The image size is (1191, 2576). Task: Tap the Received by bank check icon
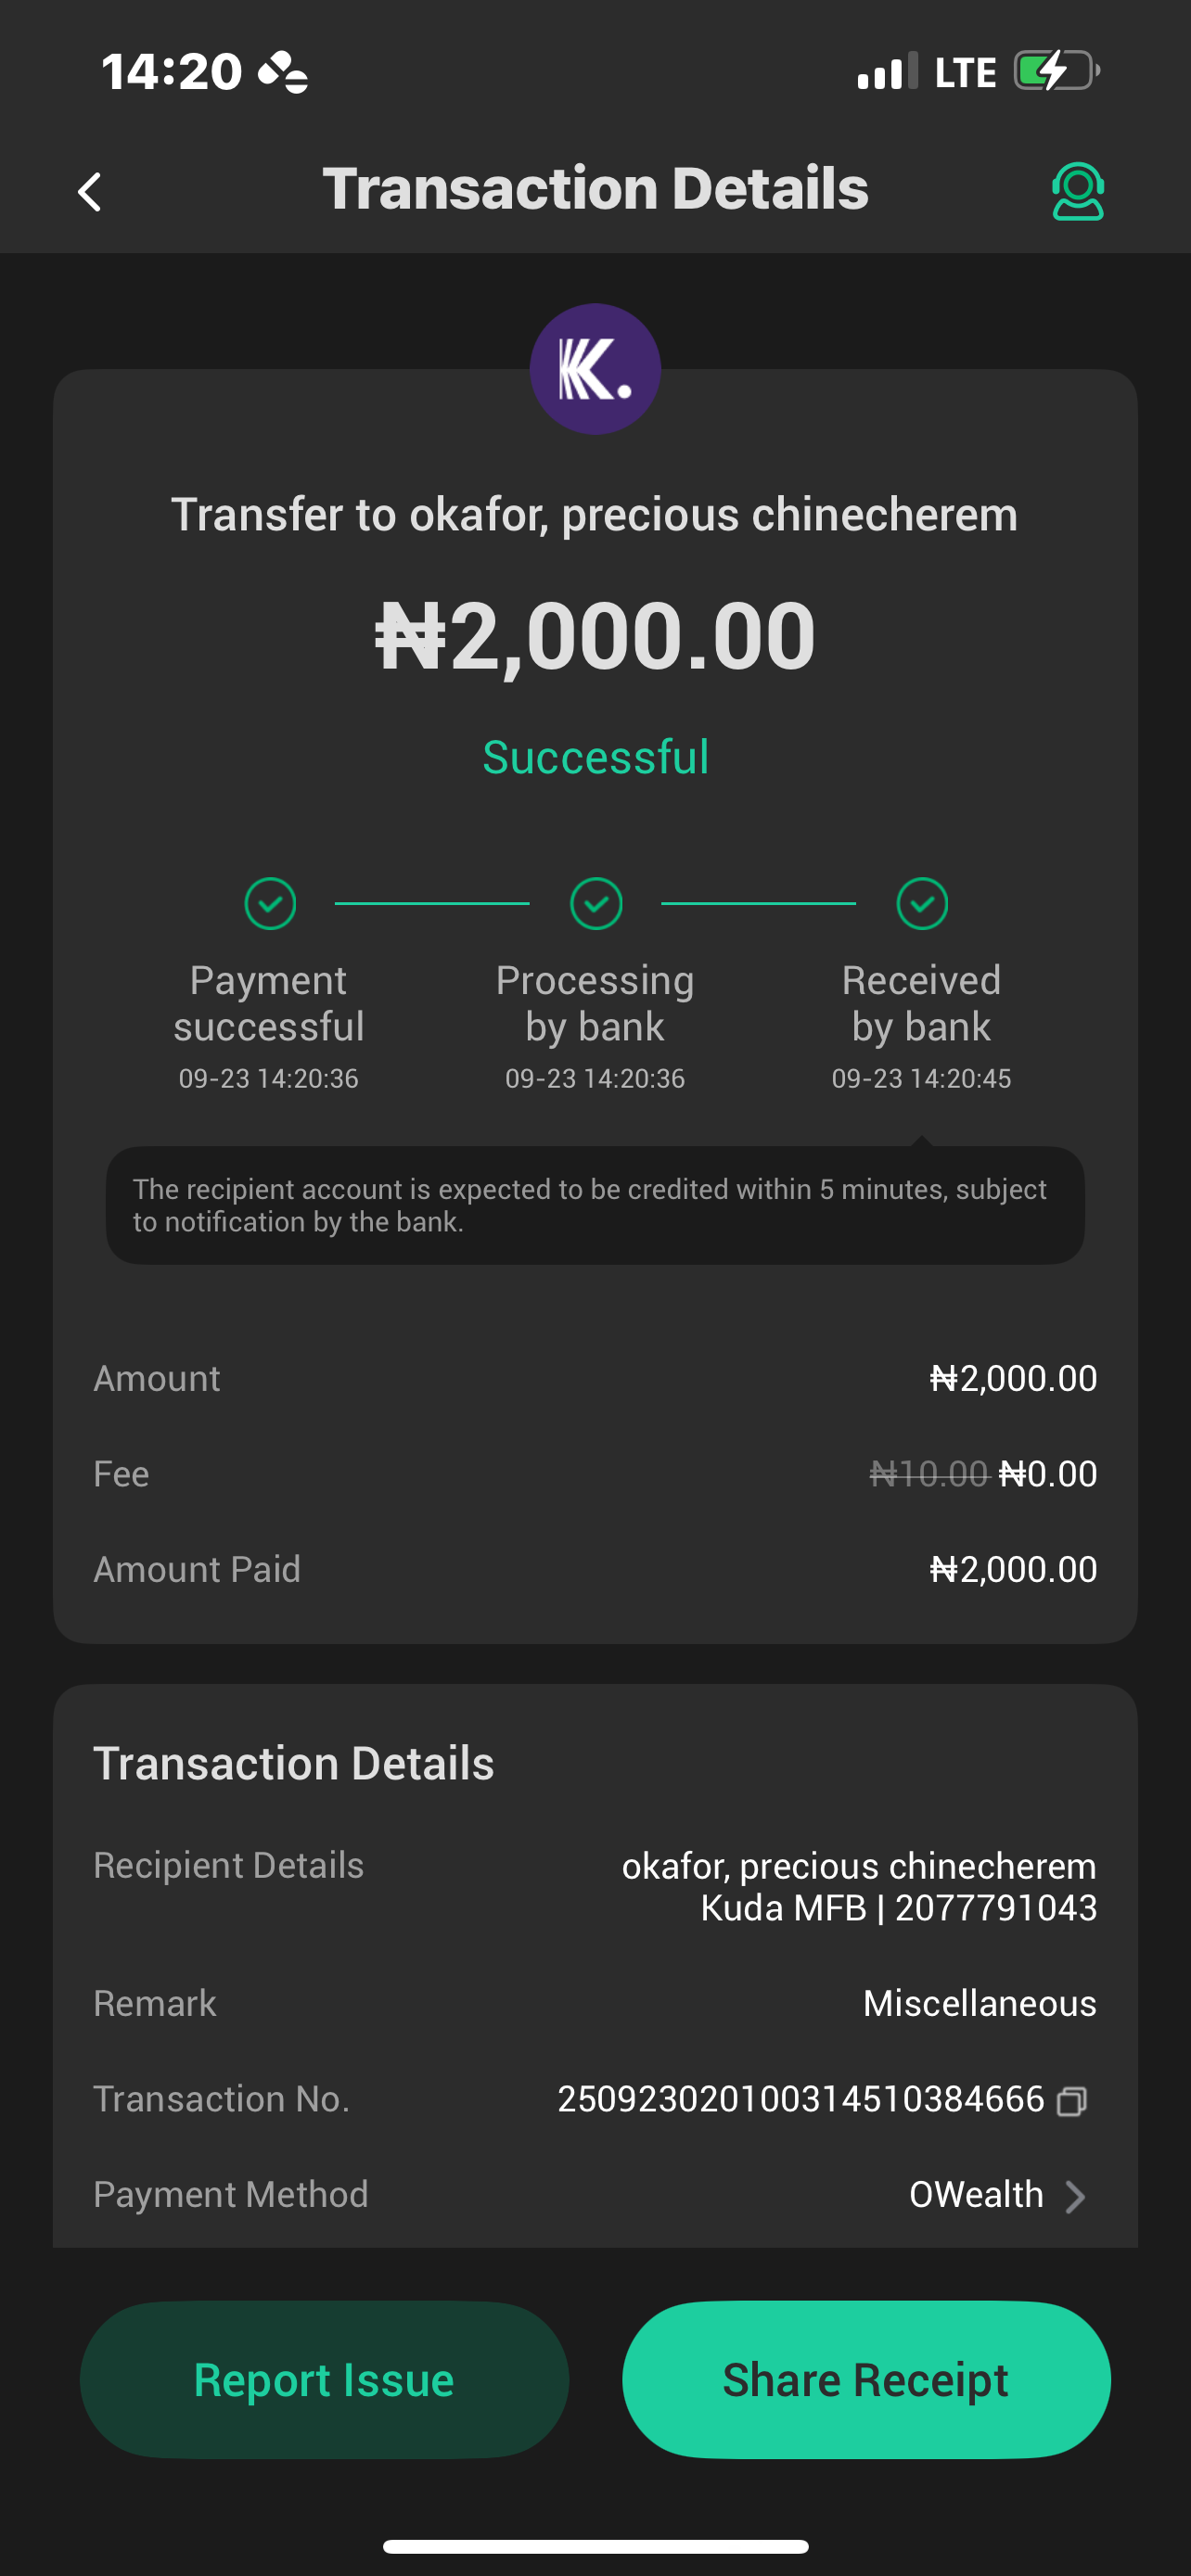pos(922,904)
